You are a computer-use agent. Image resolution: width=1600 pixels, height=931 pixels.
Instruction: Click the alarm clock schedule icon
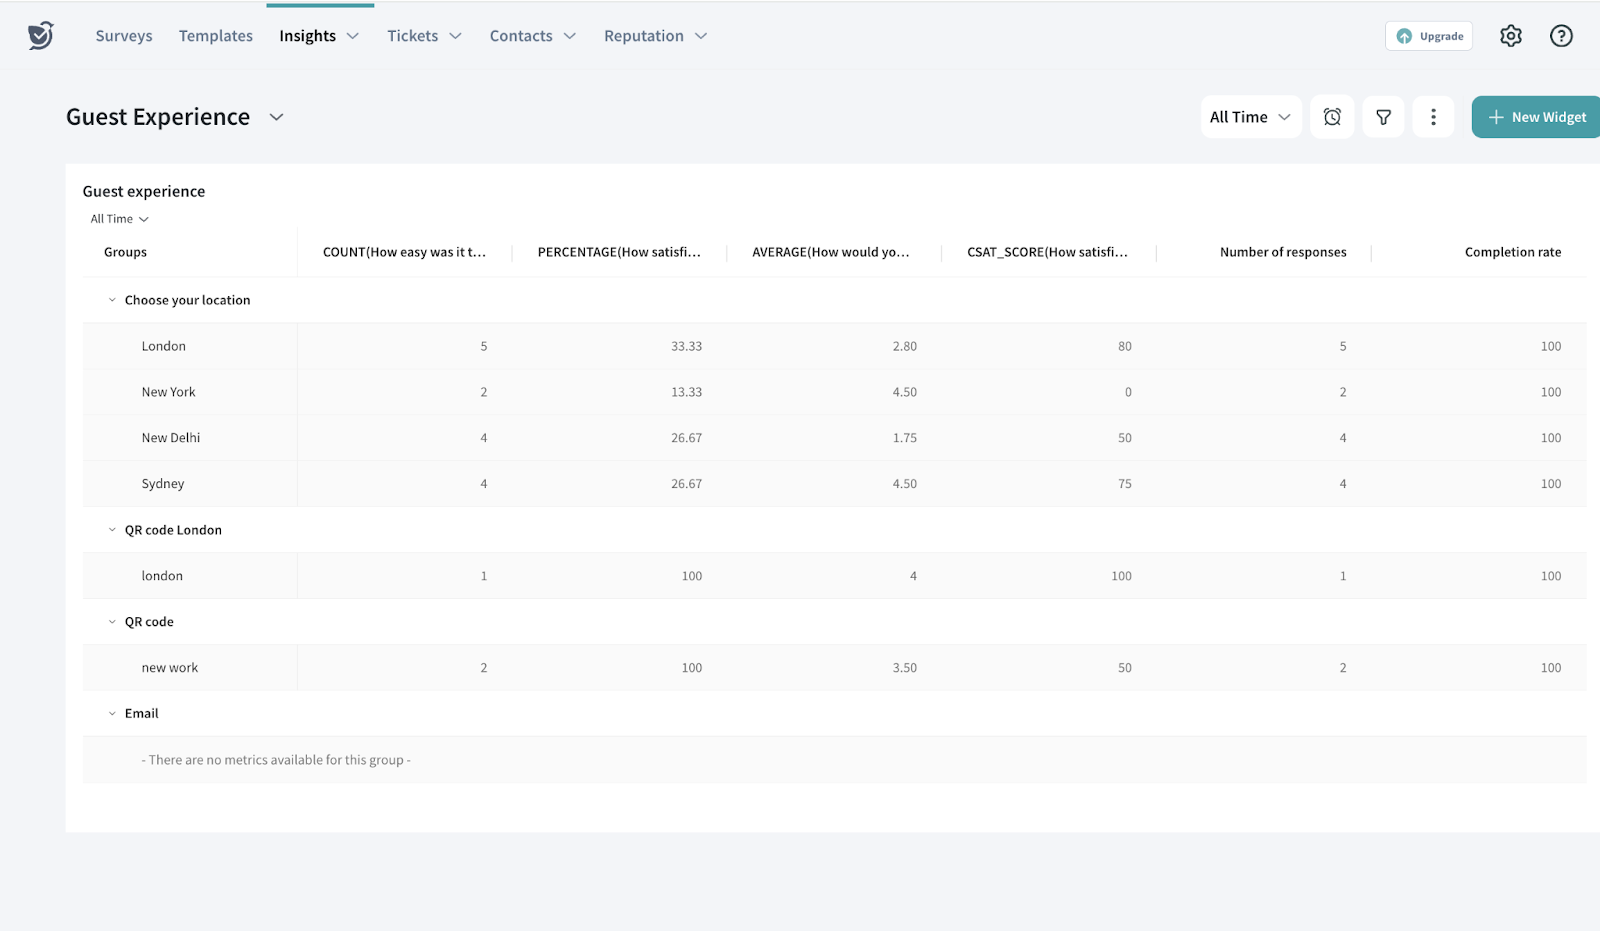tap(1332, 117)
